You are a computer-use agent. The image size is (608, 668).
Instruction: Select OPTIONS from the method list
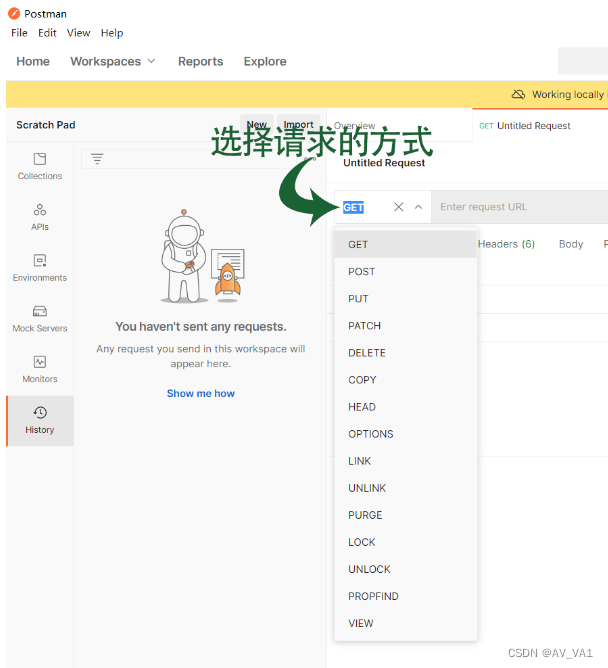tap(405, 434)
